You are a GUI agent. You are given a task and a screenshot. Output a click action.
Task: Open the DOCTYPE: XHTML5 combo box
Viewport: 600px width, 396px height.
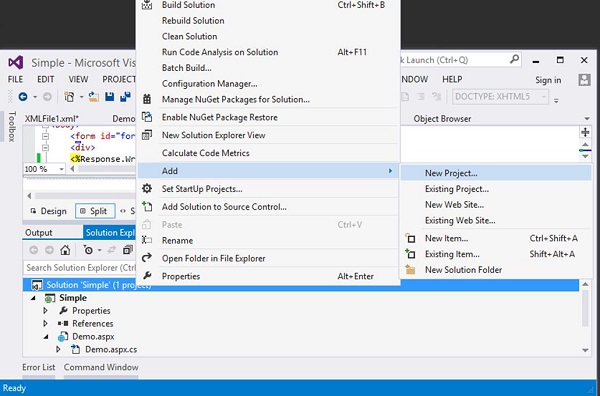501,97
